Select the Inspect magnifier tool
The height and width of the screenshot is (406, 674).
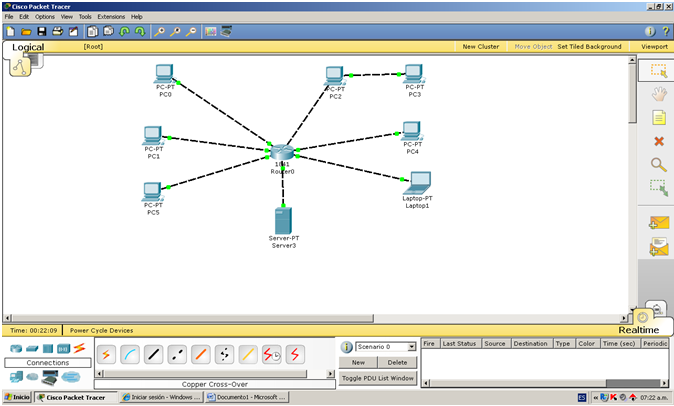(659, 165)
